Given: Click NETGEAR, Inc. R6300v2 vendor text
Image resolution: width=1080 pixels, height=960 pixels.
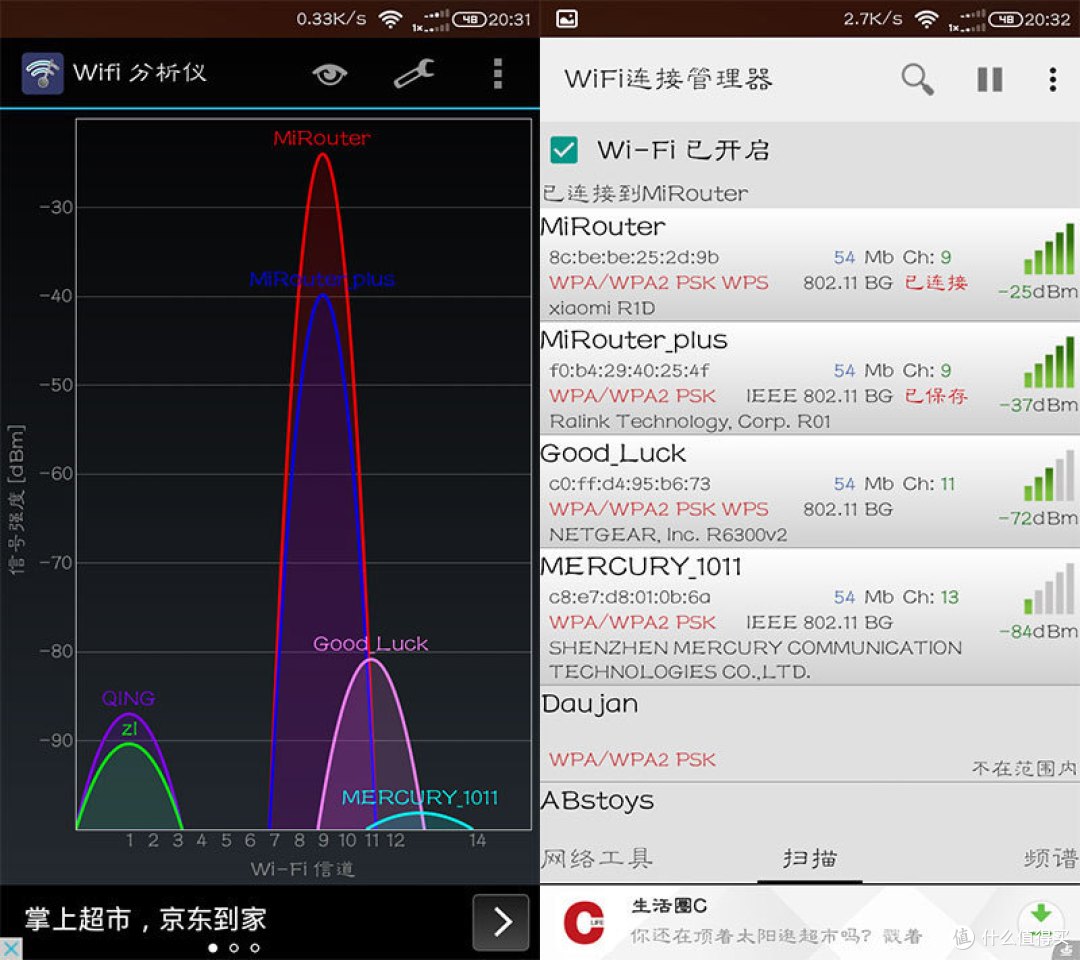Looking at the screenshot, I should click(667, 534).
